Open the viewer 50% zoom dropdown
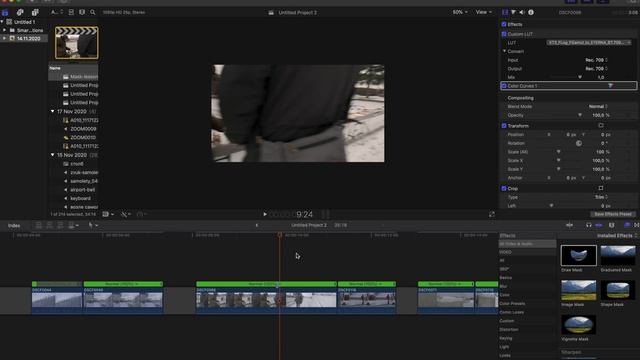Screen dimensions: 640x360 click(x=460, y=12)
